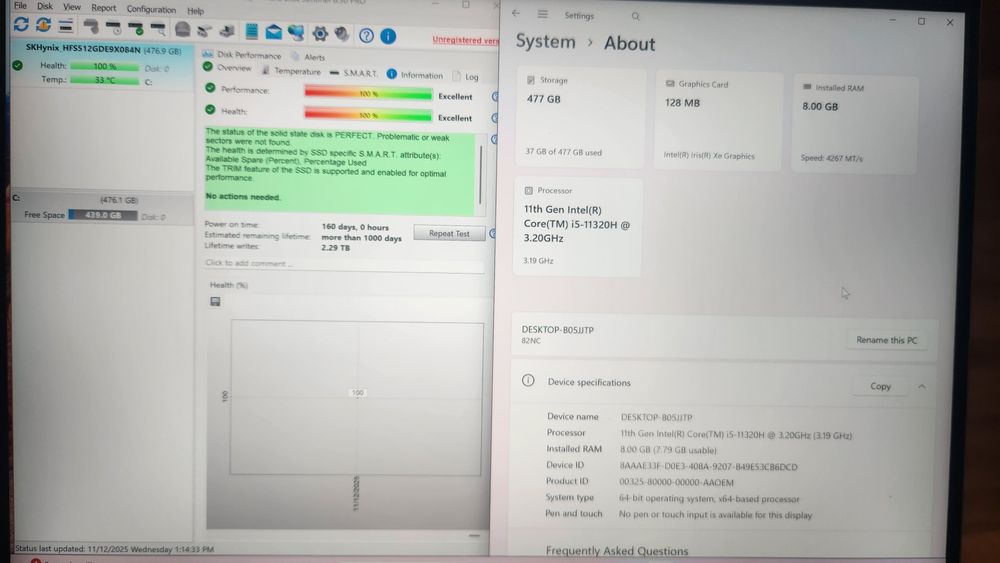The height and width of the screenshot is (563, 1000).
Task: Click the horizontal bars toolbar icon
Action: tap(66, 26)
